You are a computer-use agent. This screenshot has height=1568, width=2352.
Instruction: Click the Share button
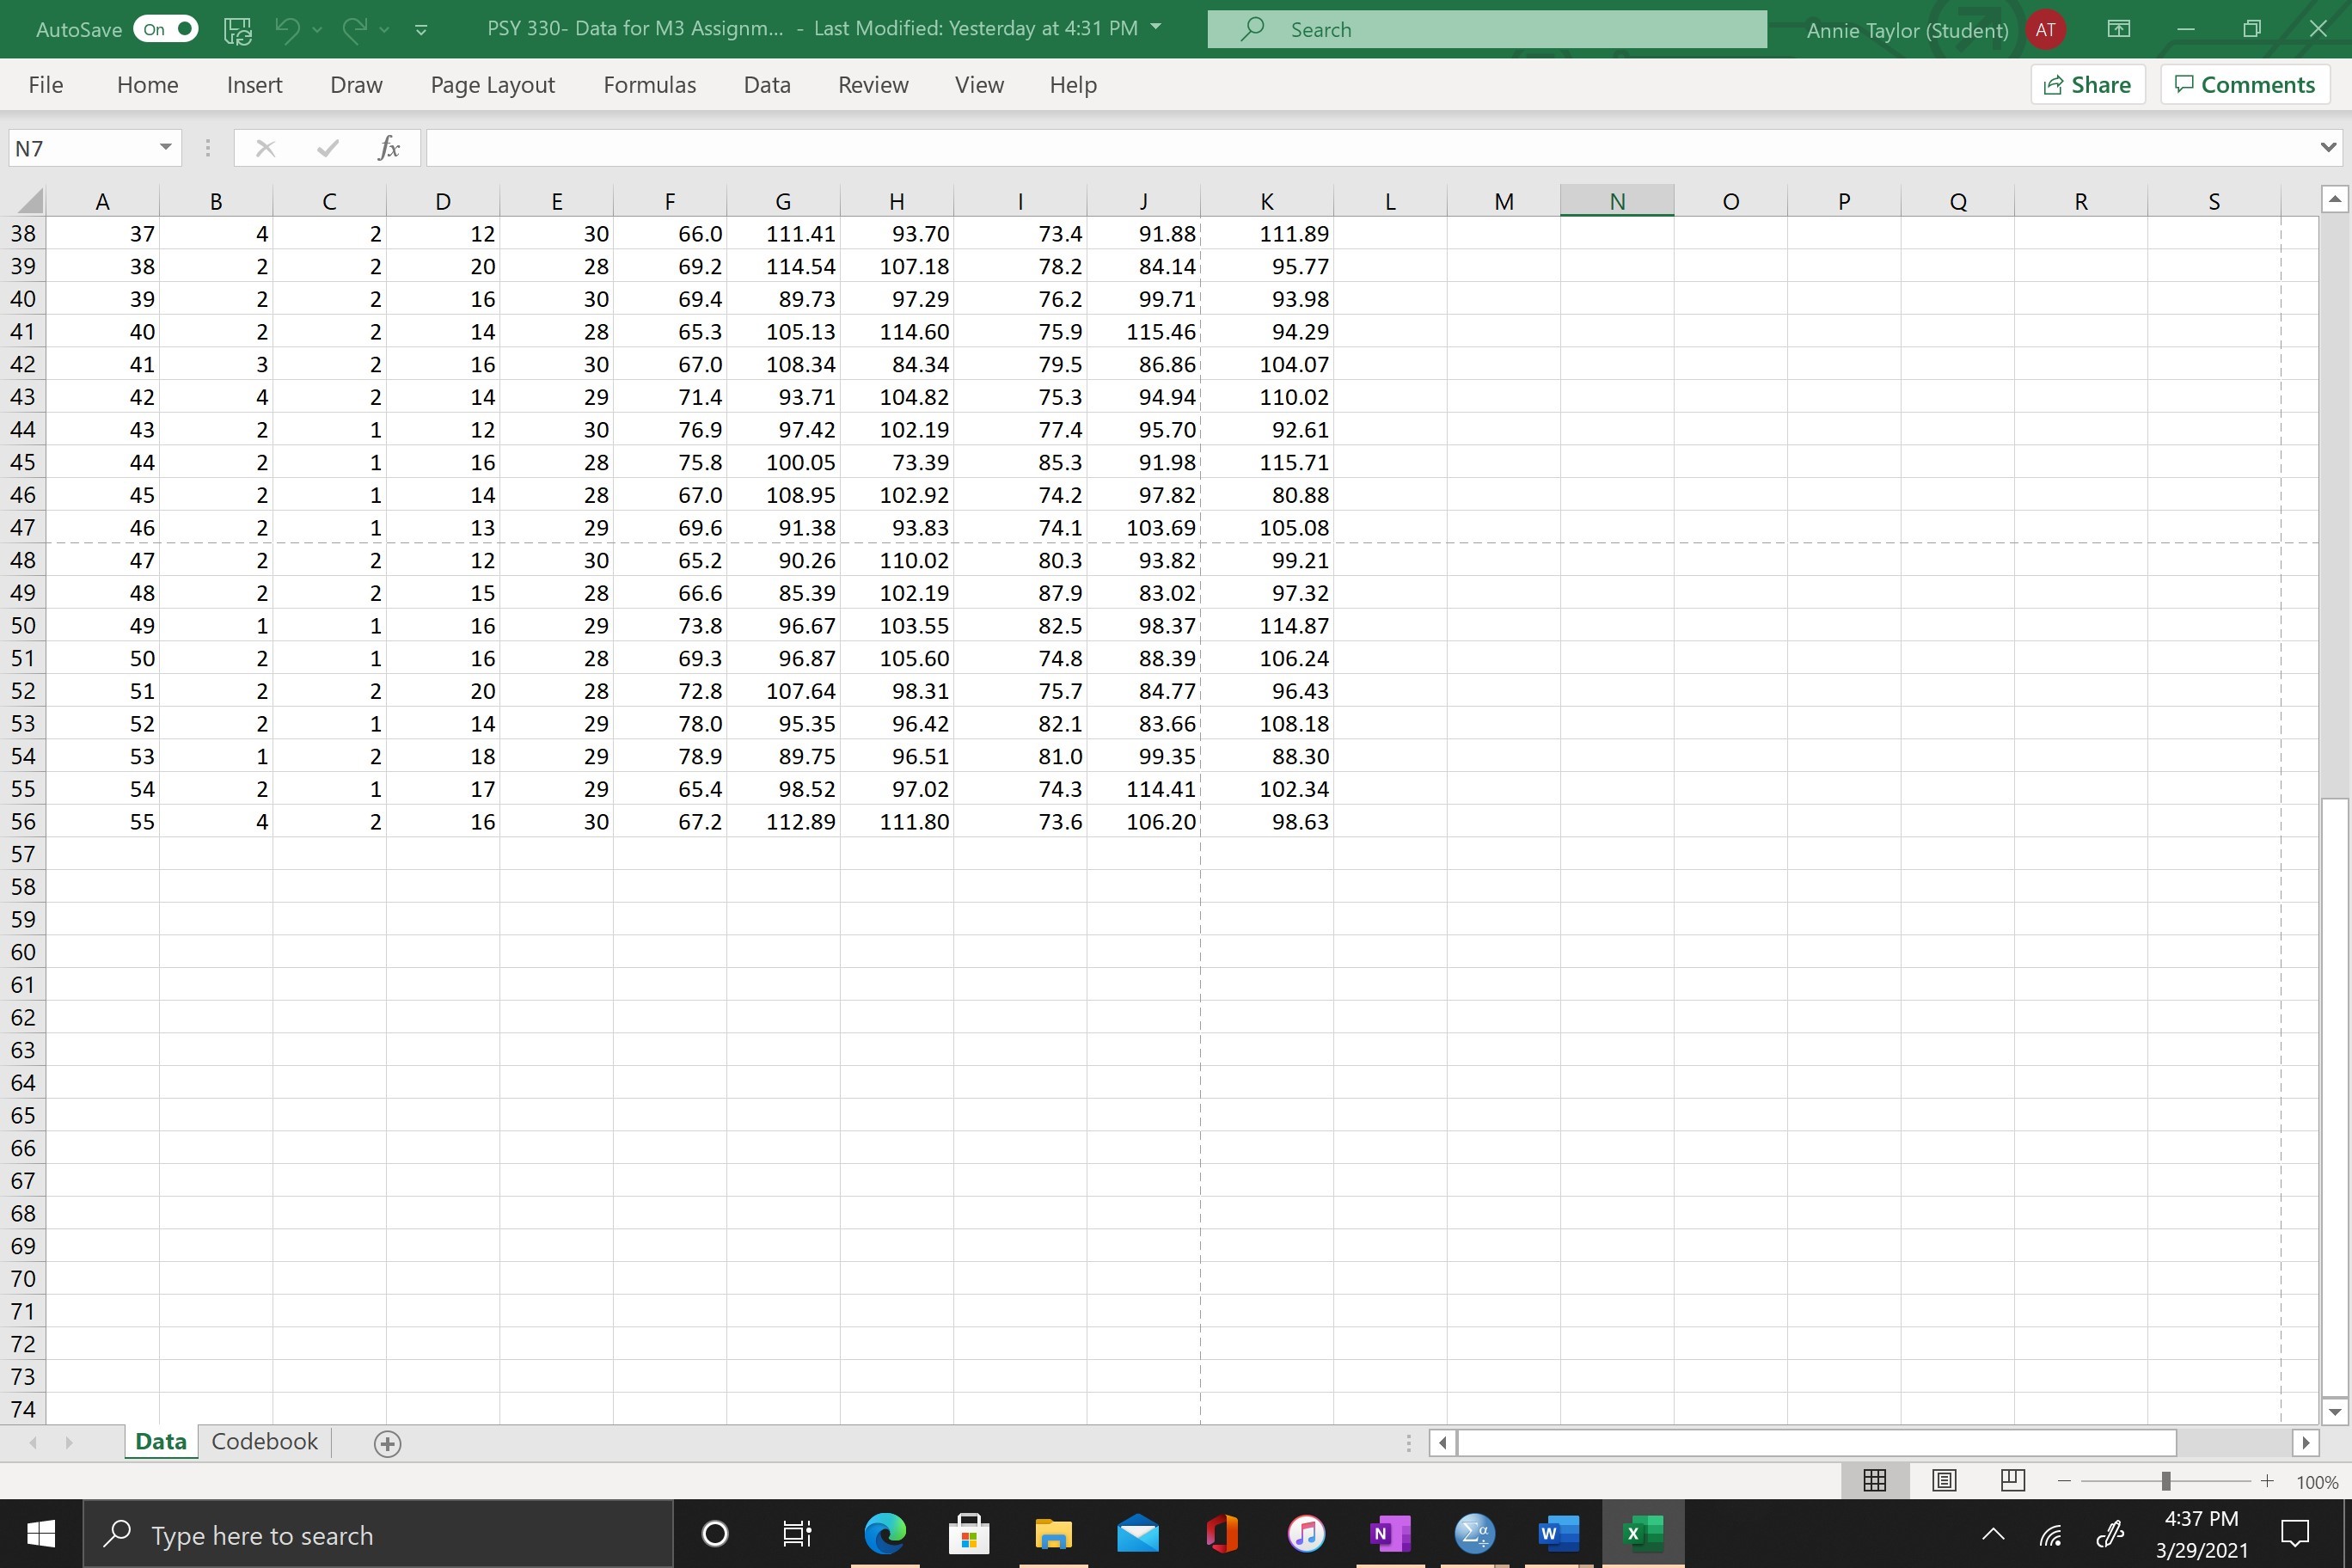2087,85
